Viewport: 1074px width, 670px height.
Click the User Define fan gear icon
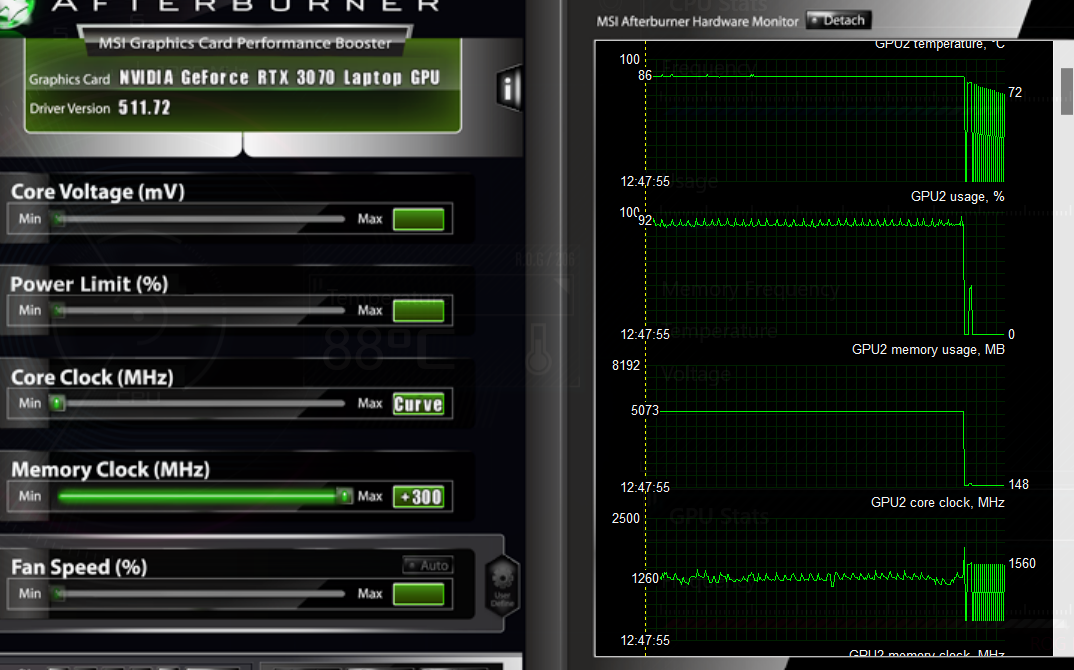[x=502, y=585]
